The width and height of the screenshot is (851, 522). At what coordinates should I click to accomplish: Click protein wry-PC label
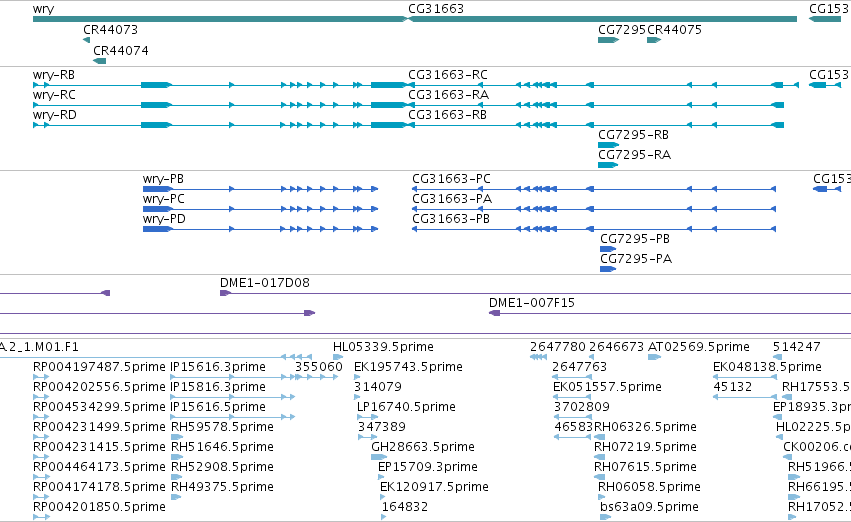[163, 199]
